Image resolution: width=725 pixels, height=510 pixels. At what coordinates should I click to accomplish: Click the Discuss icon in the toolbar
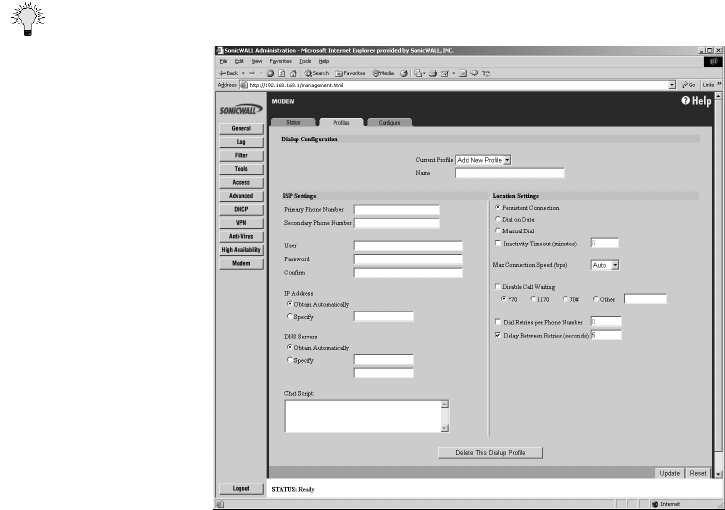point(463,73)
